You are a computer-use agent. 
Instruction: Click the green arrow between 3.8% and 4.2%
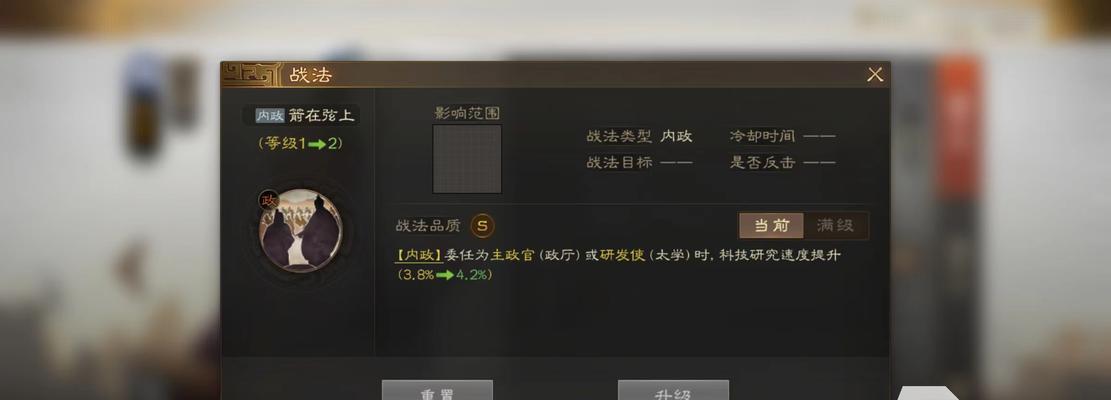pyautogui.click(x=444, y=275)
